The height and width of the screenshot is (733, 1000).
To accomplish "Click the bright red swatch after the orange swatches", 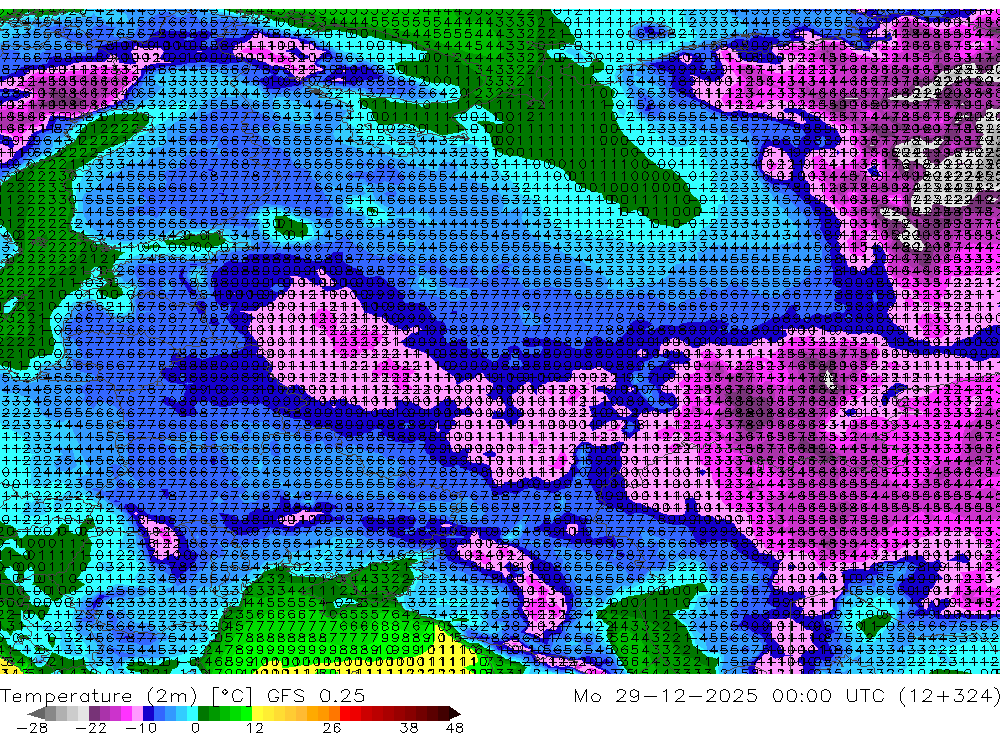I will 345,713.
